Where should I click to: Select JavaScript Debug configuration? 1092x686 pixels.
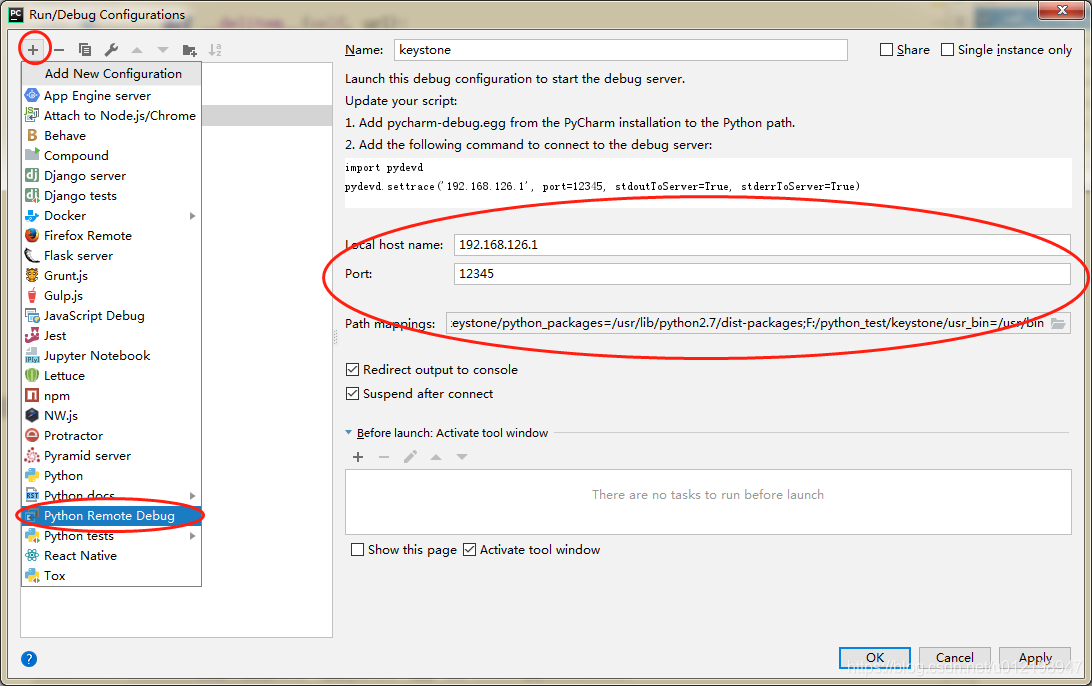point(111,315)
